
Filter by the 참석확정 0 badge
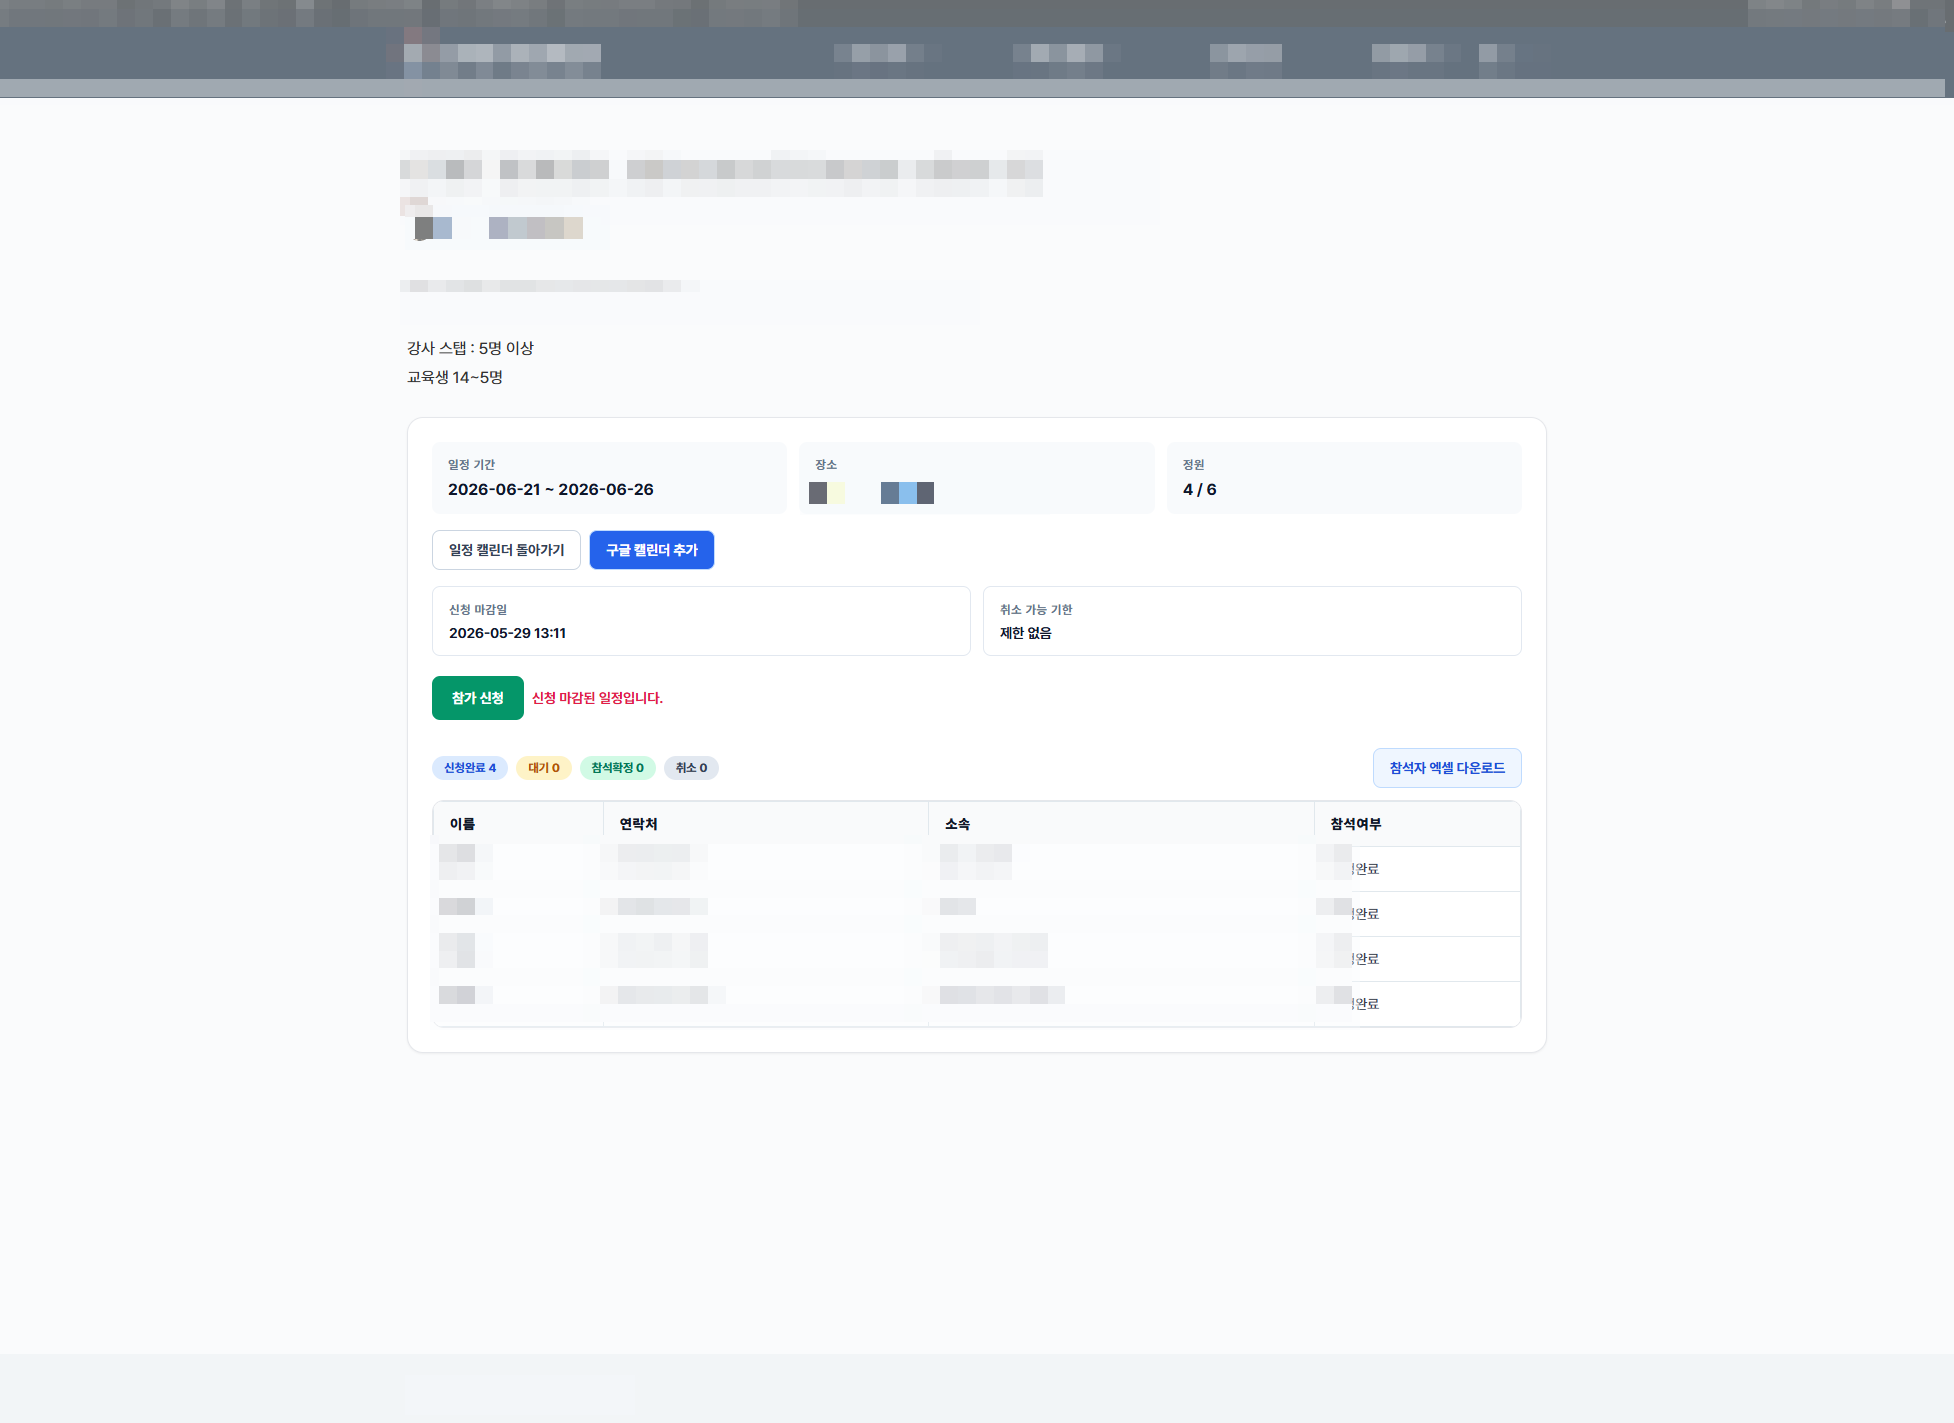(x=618, y=768)
